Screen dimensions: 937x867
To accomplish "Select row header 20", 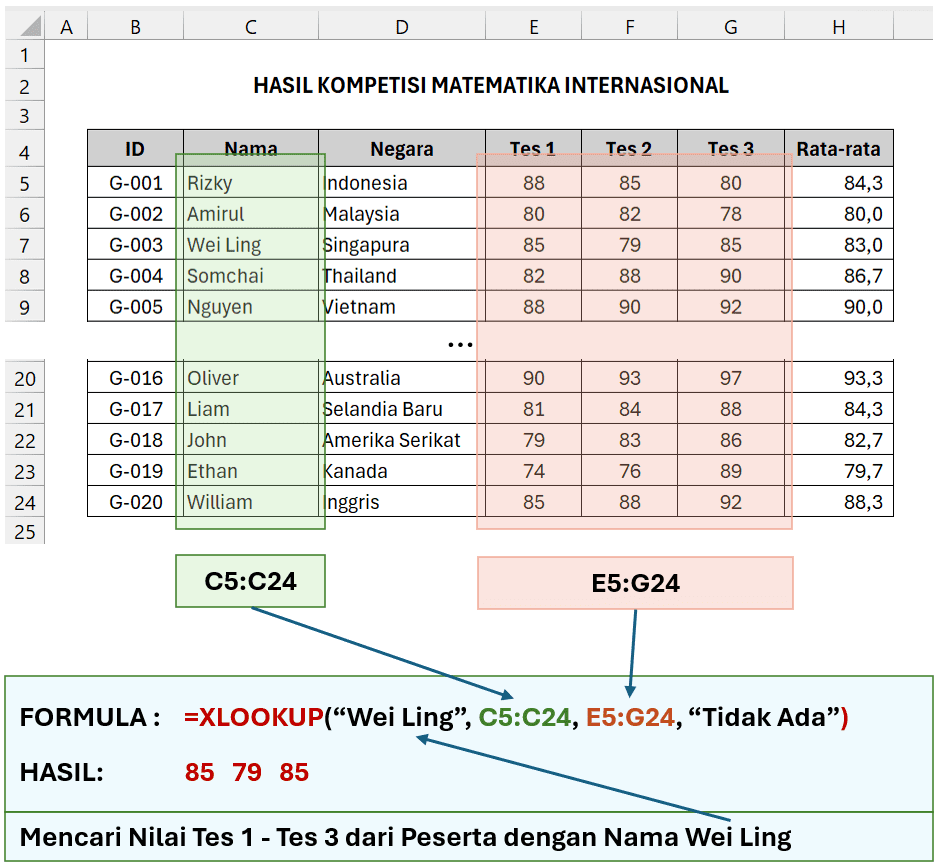I will pos(25,378).
